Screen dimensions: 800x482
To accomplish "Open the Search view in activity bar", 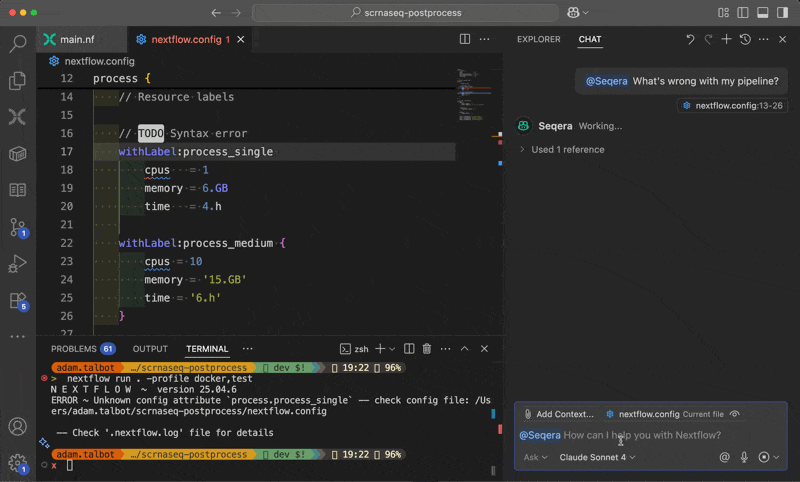I will [17, 44].
